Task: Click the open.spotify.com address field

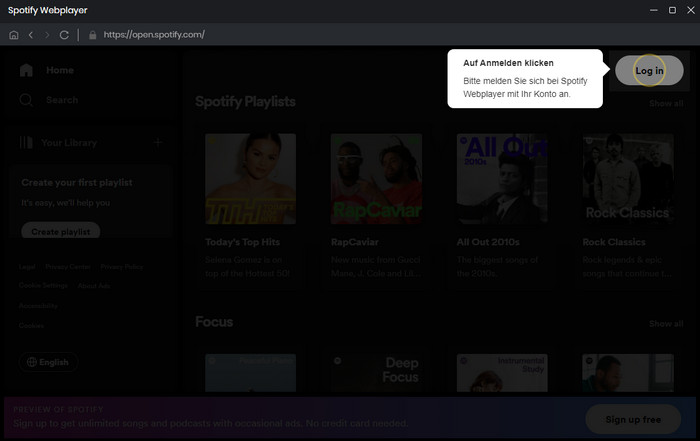Action: (154, 35)
